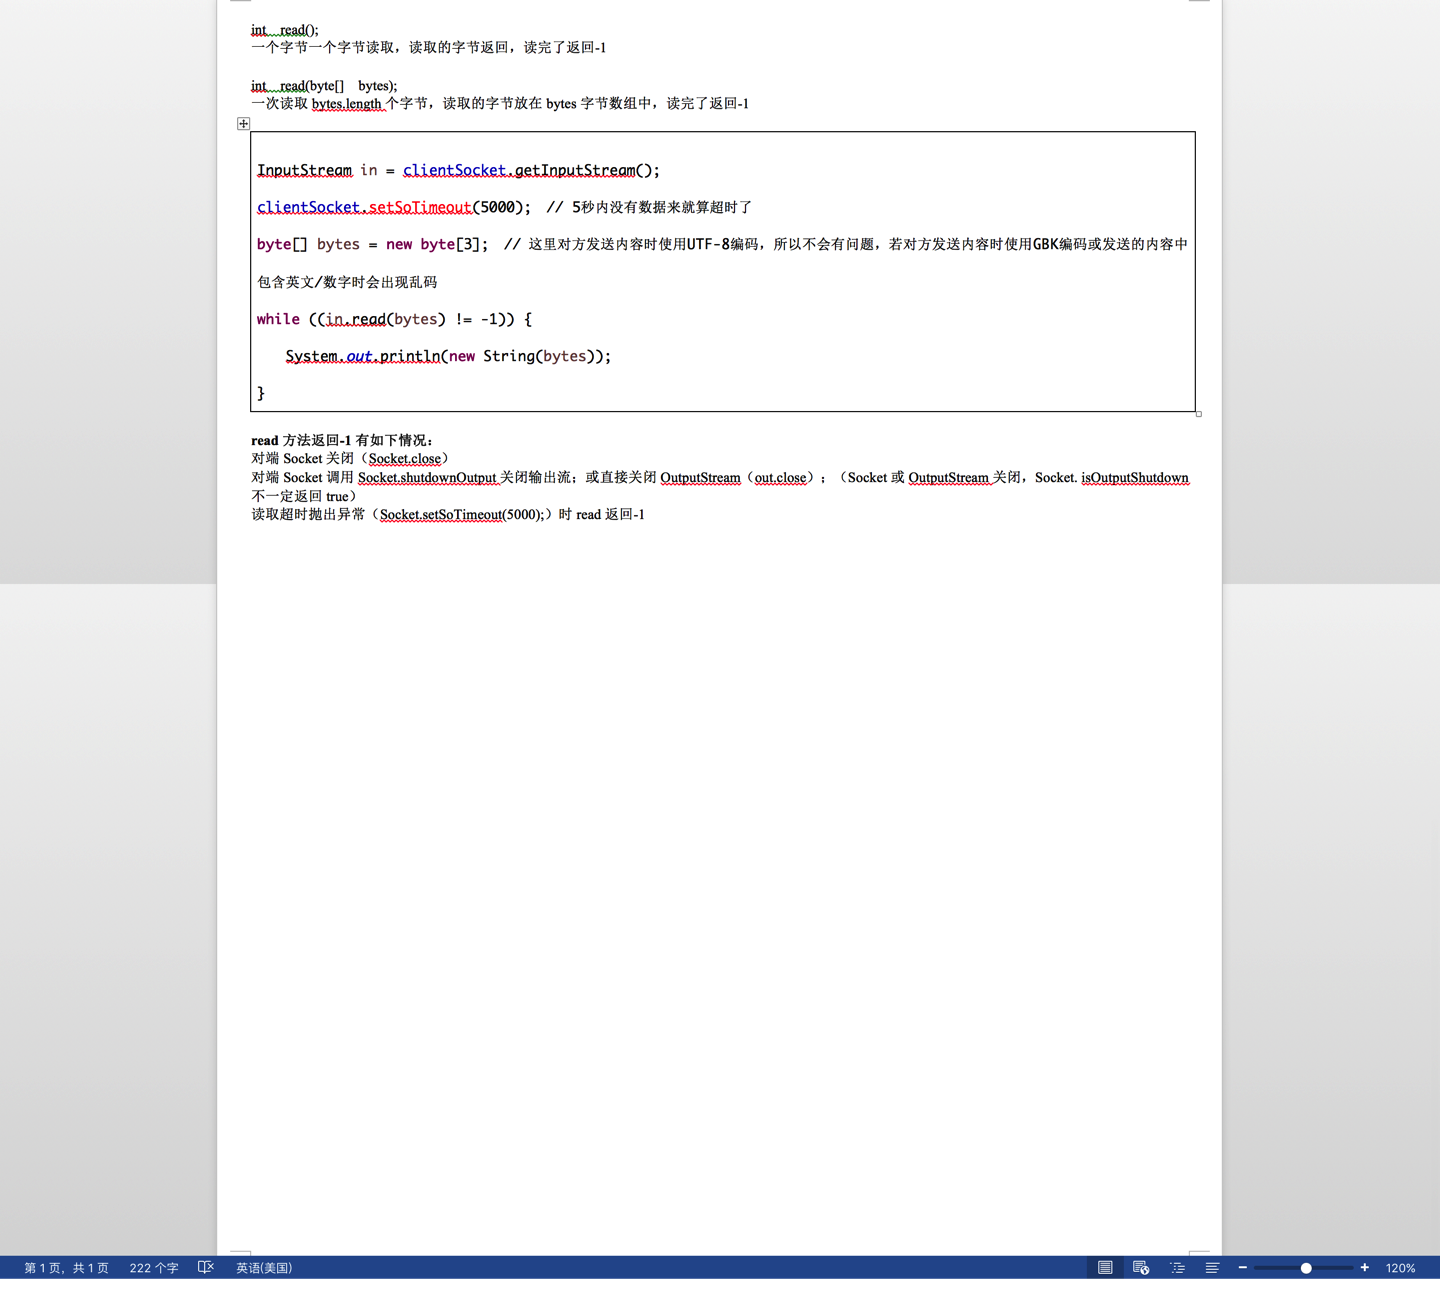Switch to Outline view
The height and width of the screenshot is (1309, 1440).
pyautogui.click(x=1177, y=1267)
